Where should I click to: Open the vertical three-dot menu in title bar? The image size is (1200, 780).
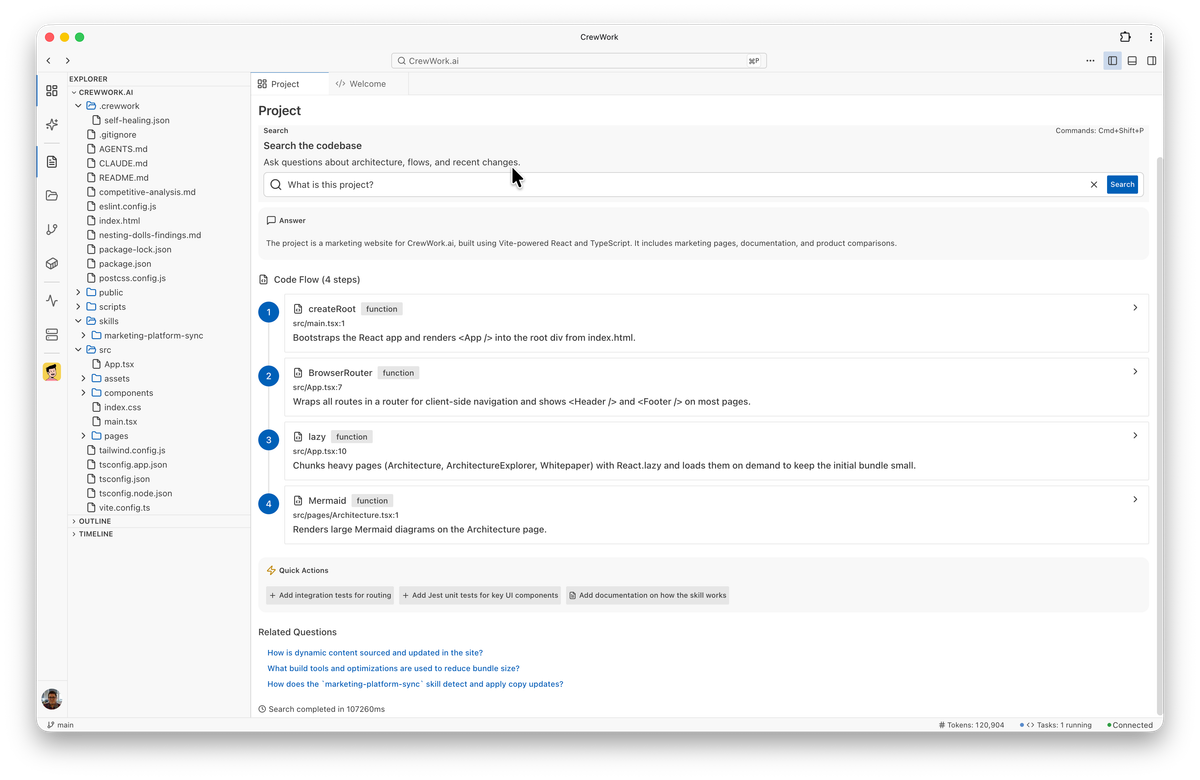coord(1152,37)
